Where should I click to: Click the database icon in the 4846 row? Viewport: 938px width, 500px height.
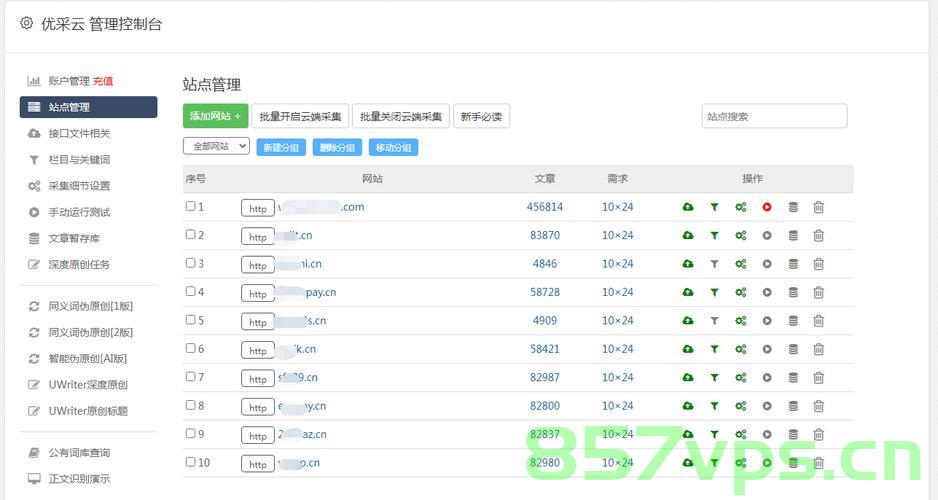[x=793, y=264]
